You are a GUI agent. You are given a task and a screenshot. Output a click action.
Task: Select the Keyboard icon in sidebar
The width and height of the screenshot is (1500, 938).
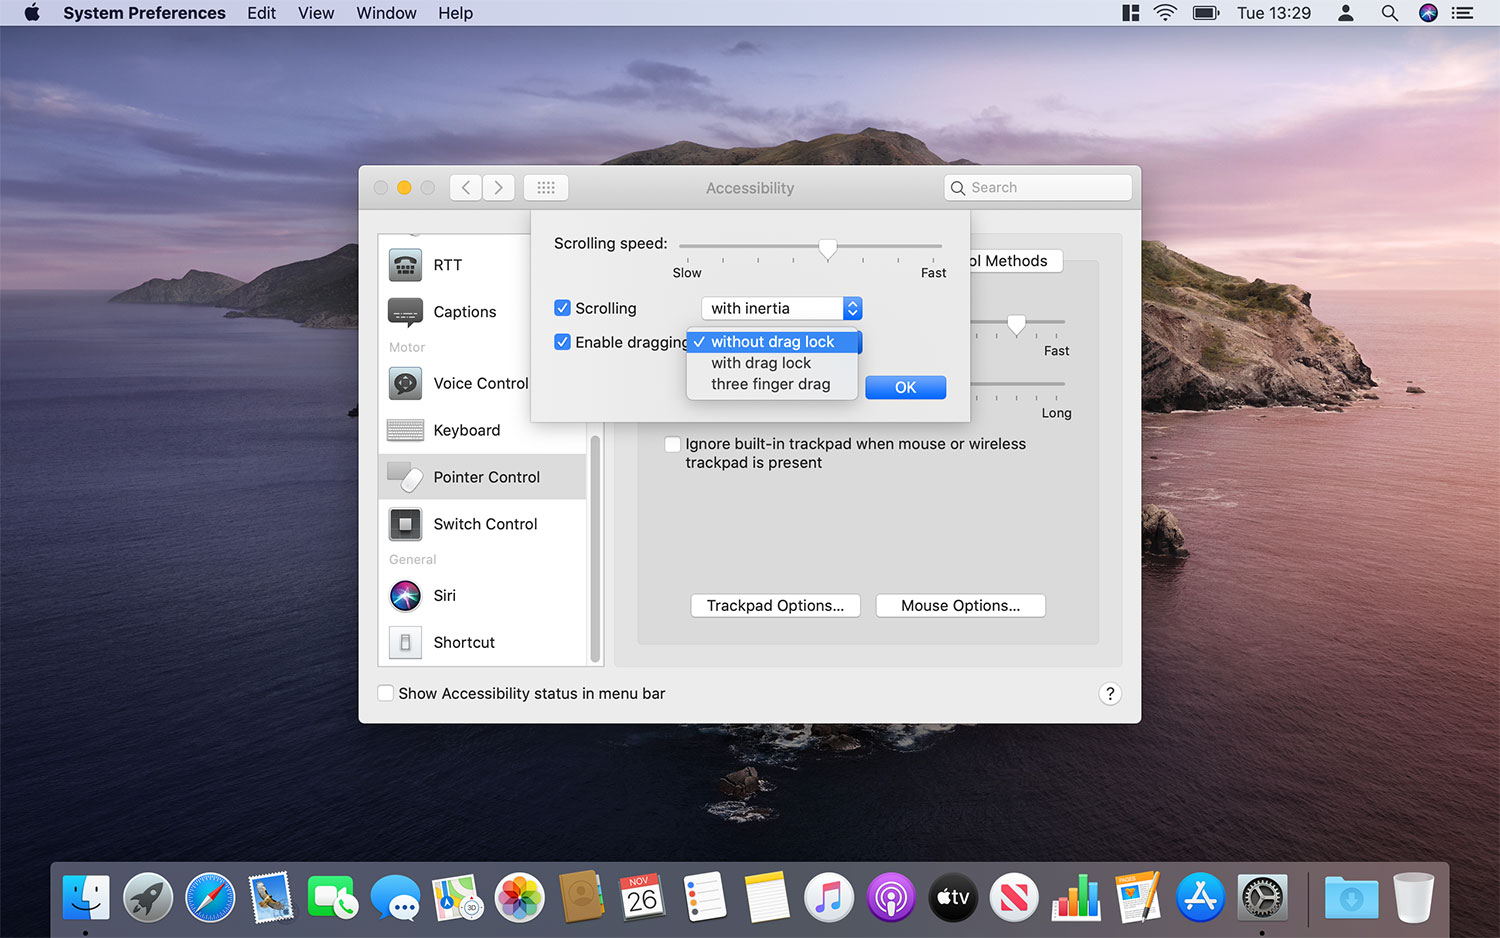[x=405, y=430]
